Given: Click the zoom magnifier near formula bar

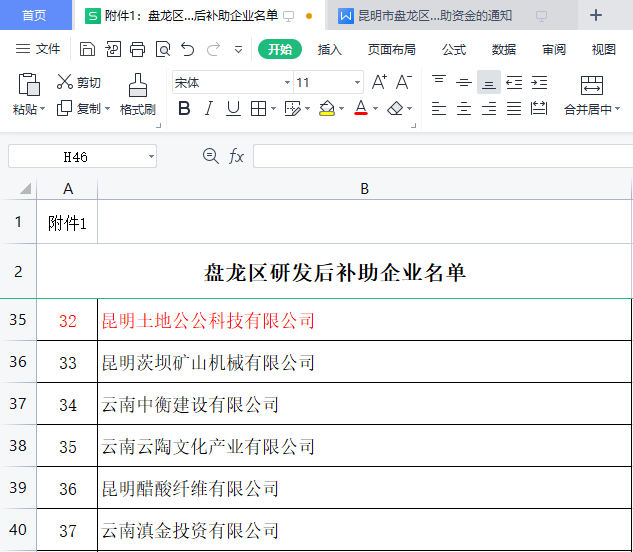Looking at the screenshot, I should coord(210,156).
